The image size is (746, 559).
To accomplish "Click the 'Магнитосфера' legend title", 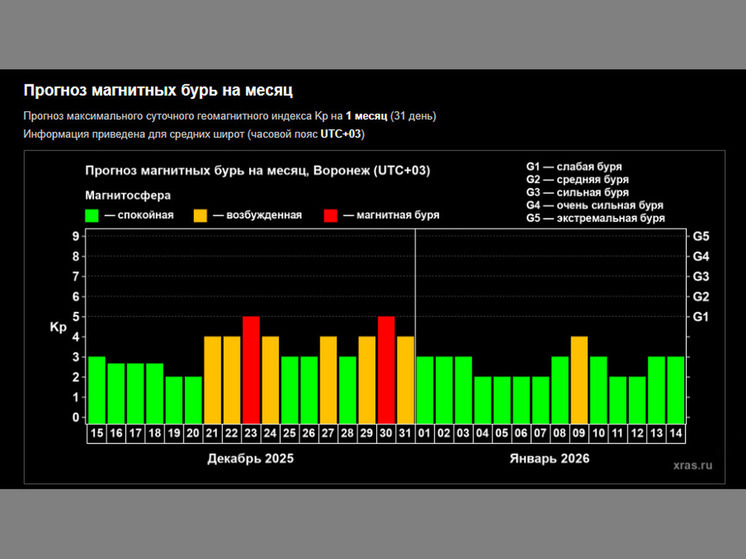I will pyautogui.click(x=128, y=195).
